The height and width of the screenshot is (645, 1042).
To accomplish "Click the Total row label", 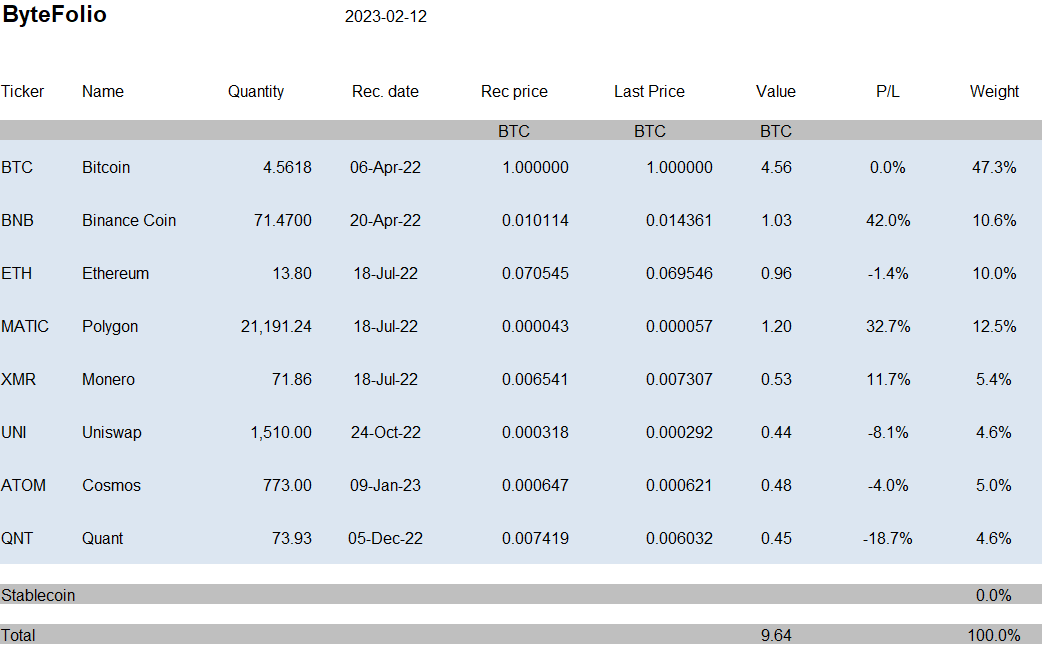I will coord(18,636).
